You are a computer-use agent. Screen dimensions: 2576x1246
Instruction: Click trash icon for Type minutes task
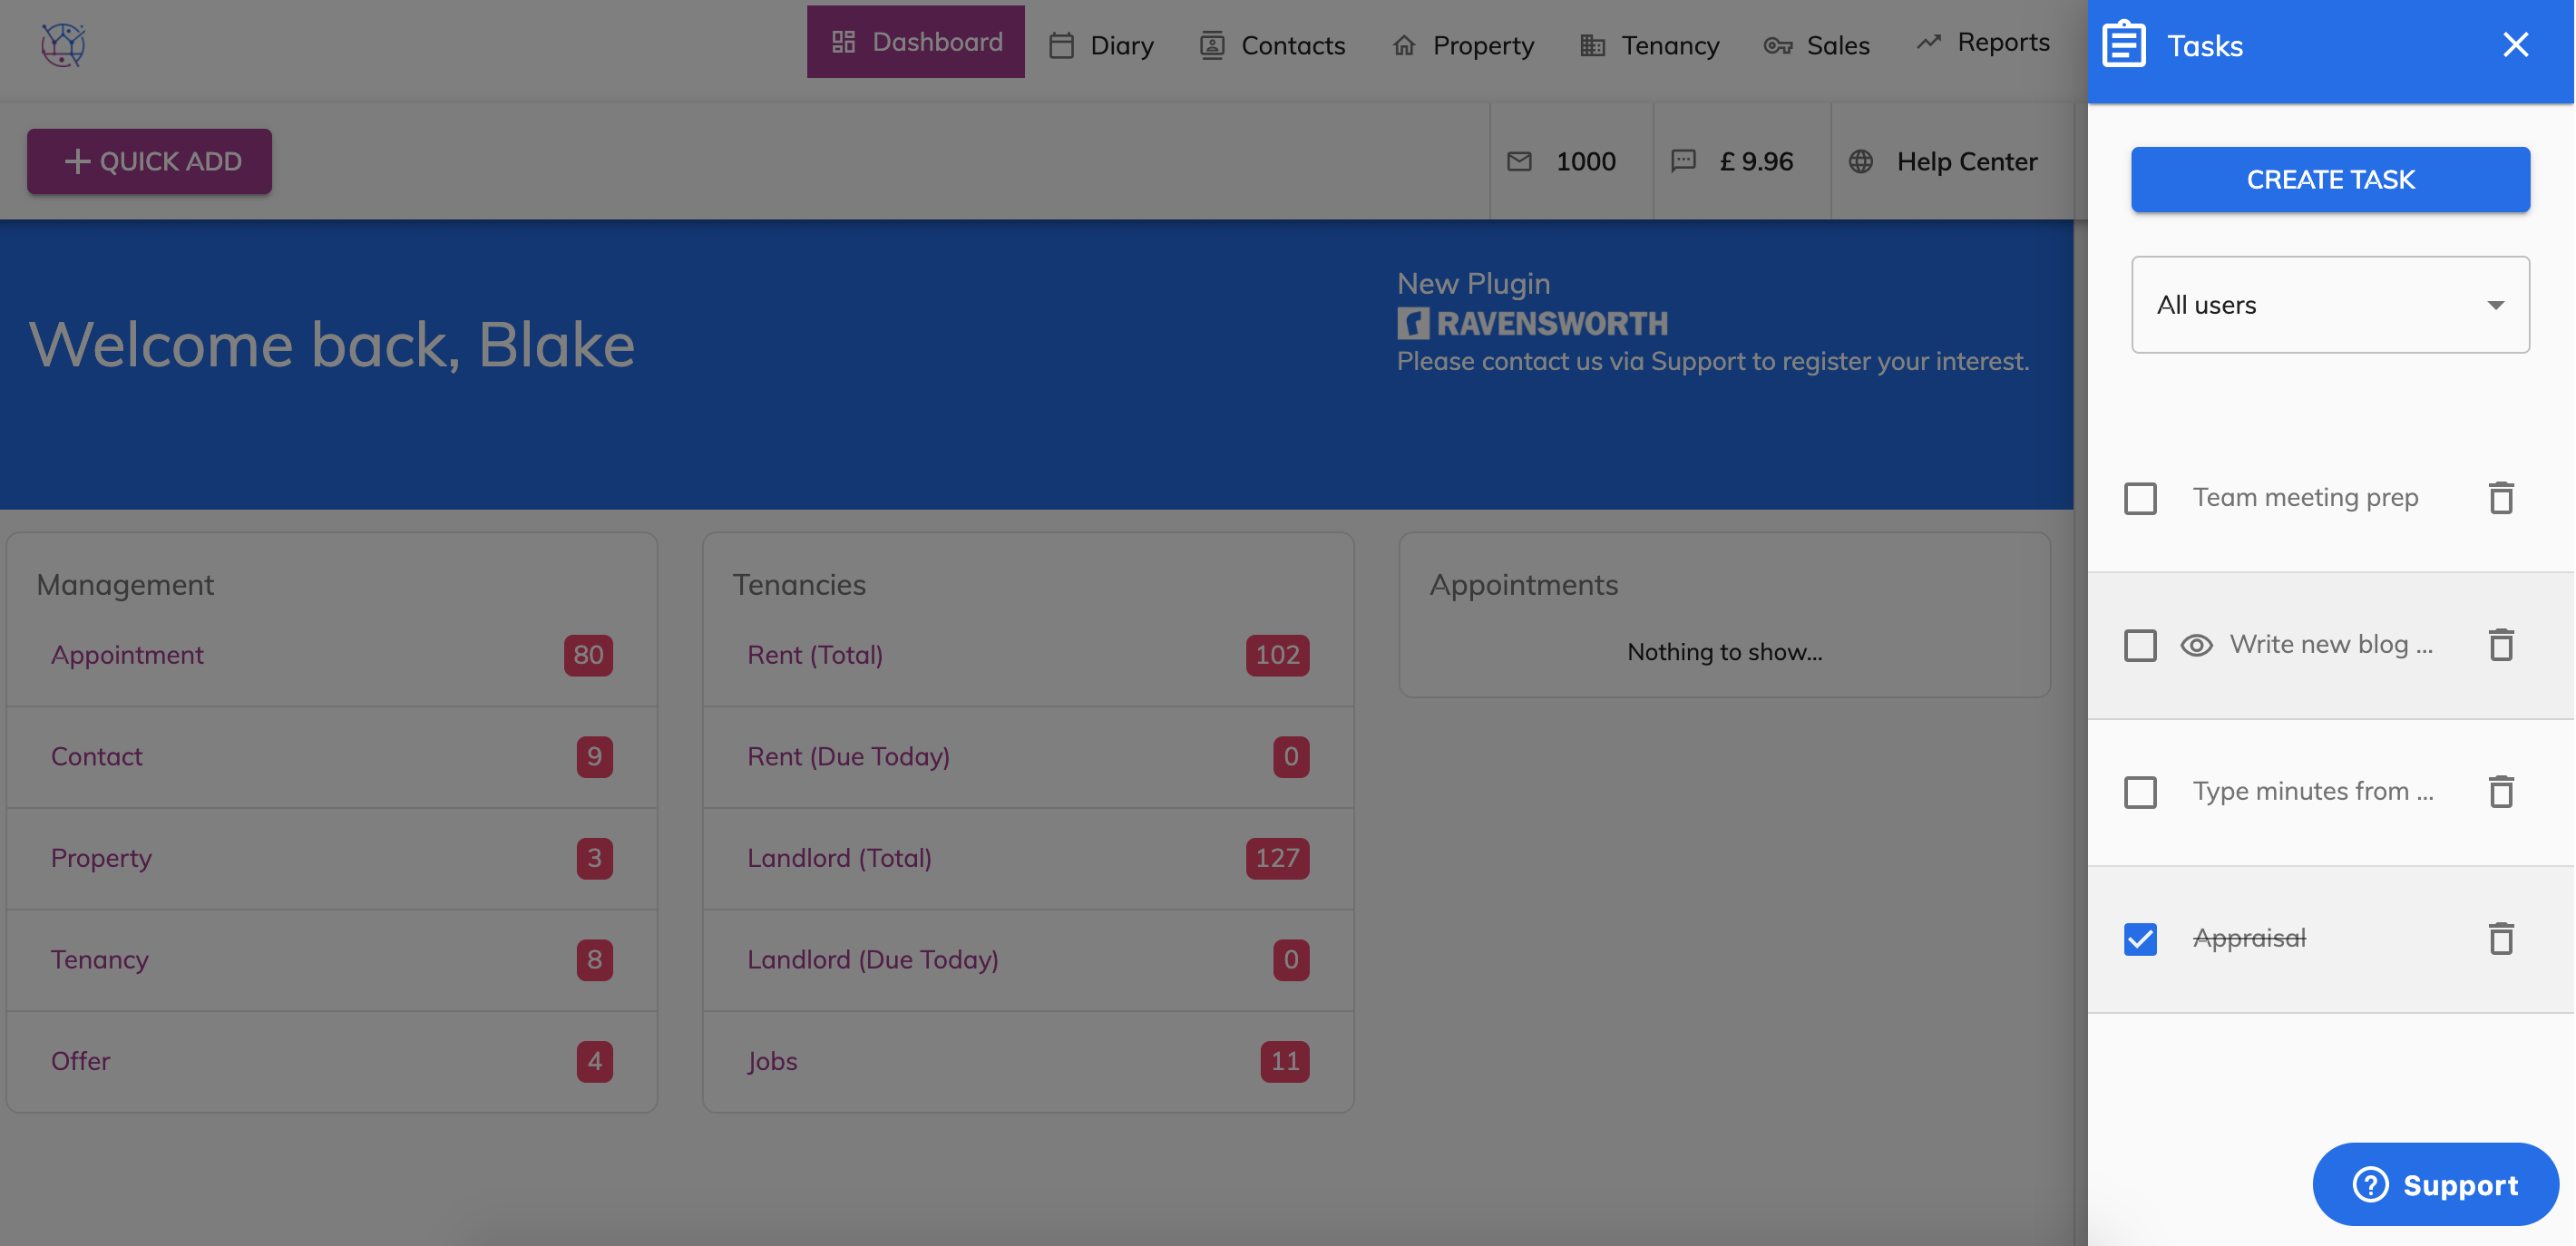point(2500,791)
